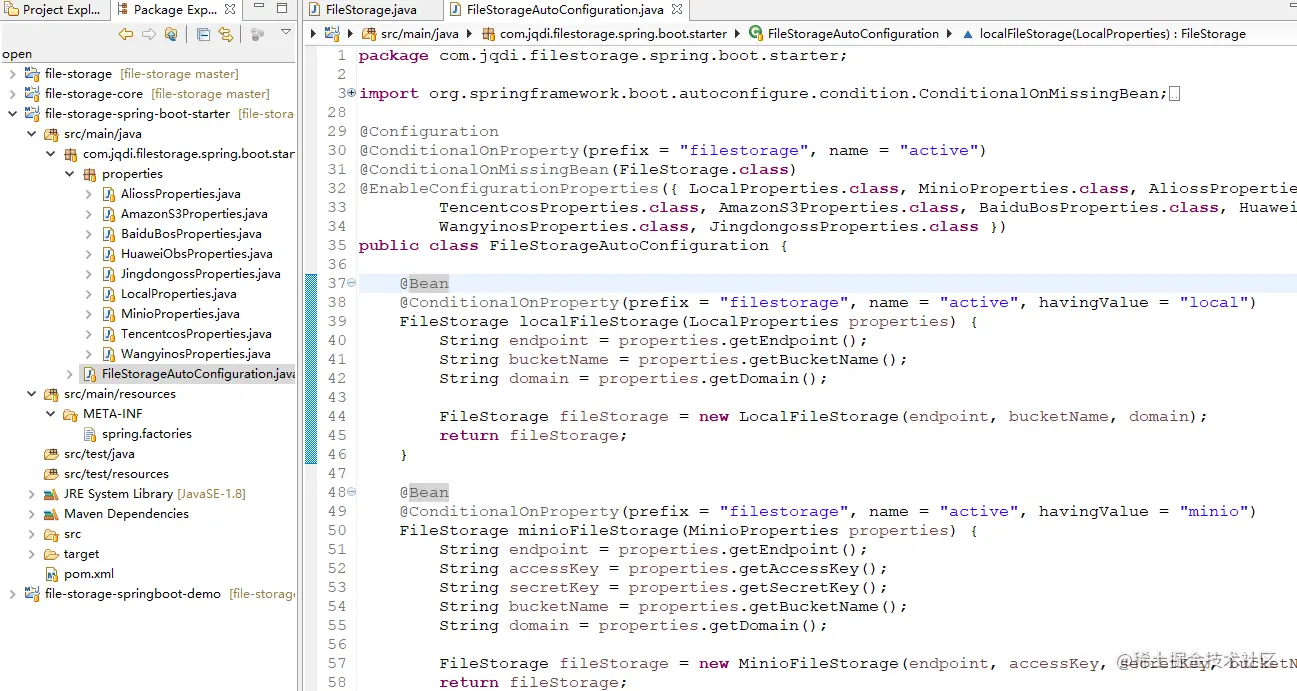Image resolution: width=1297 pixels, height=691 pixels.
Task: Click the Focus on Active Task icon
Action: pos(258,34)
